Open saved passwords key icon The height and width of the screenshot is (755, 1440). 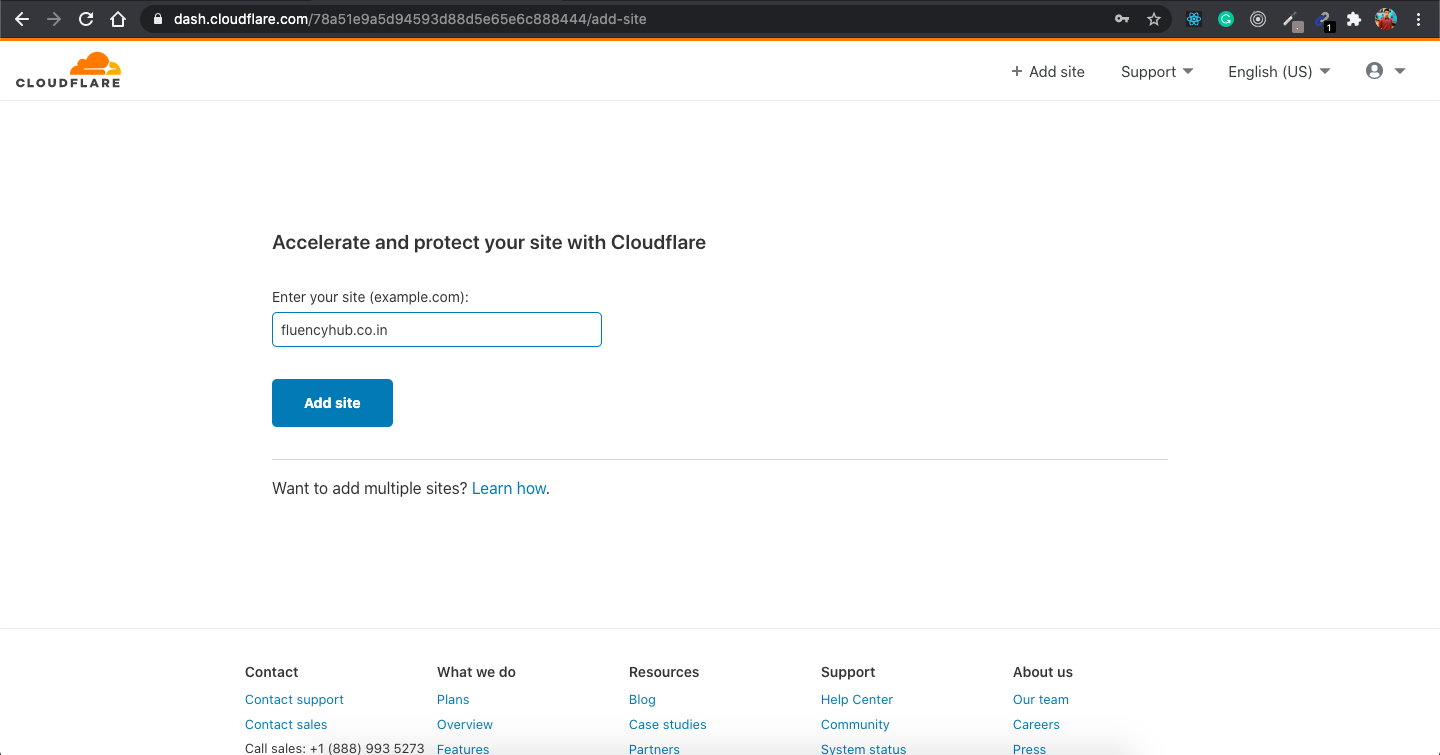click(x=1122, y=19)
